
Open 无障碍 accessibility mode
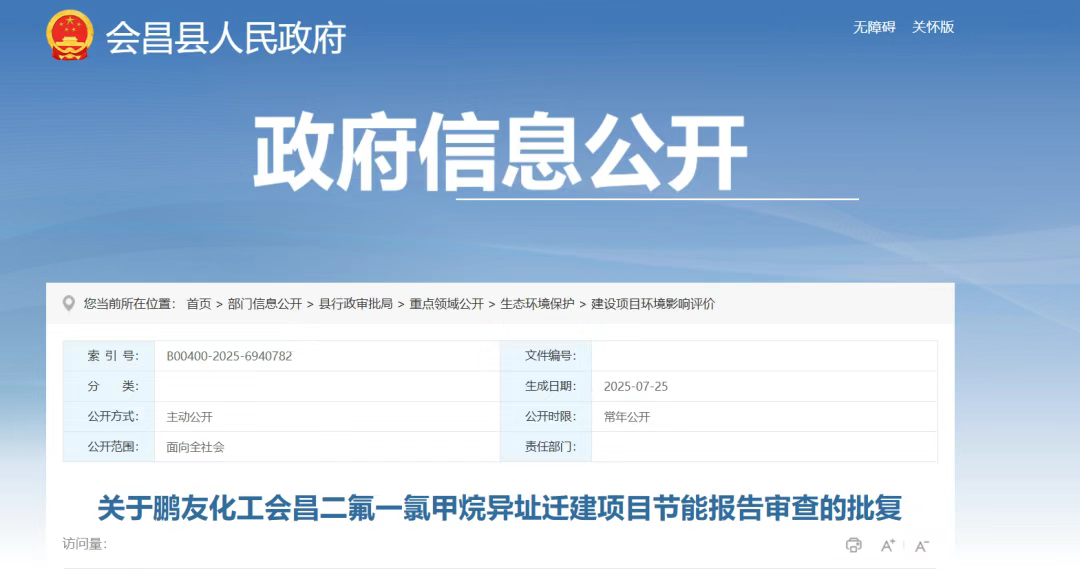pos(874,27)
